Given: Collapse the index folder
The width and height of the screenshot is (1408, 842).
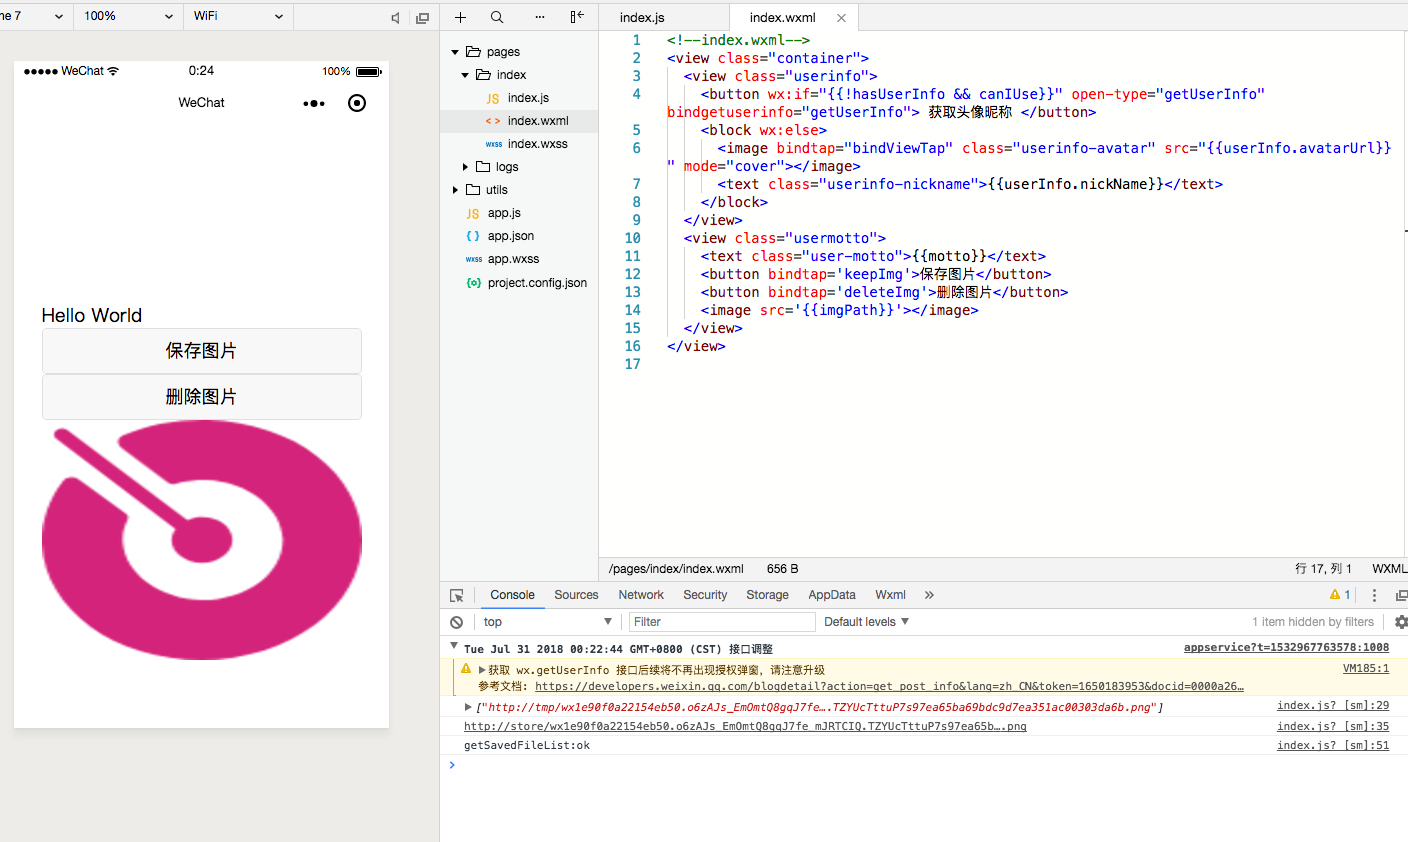Looking at the screenshot, I should coord(465,75).
